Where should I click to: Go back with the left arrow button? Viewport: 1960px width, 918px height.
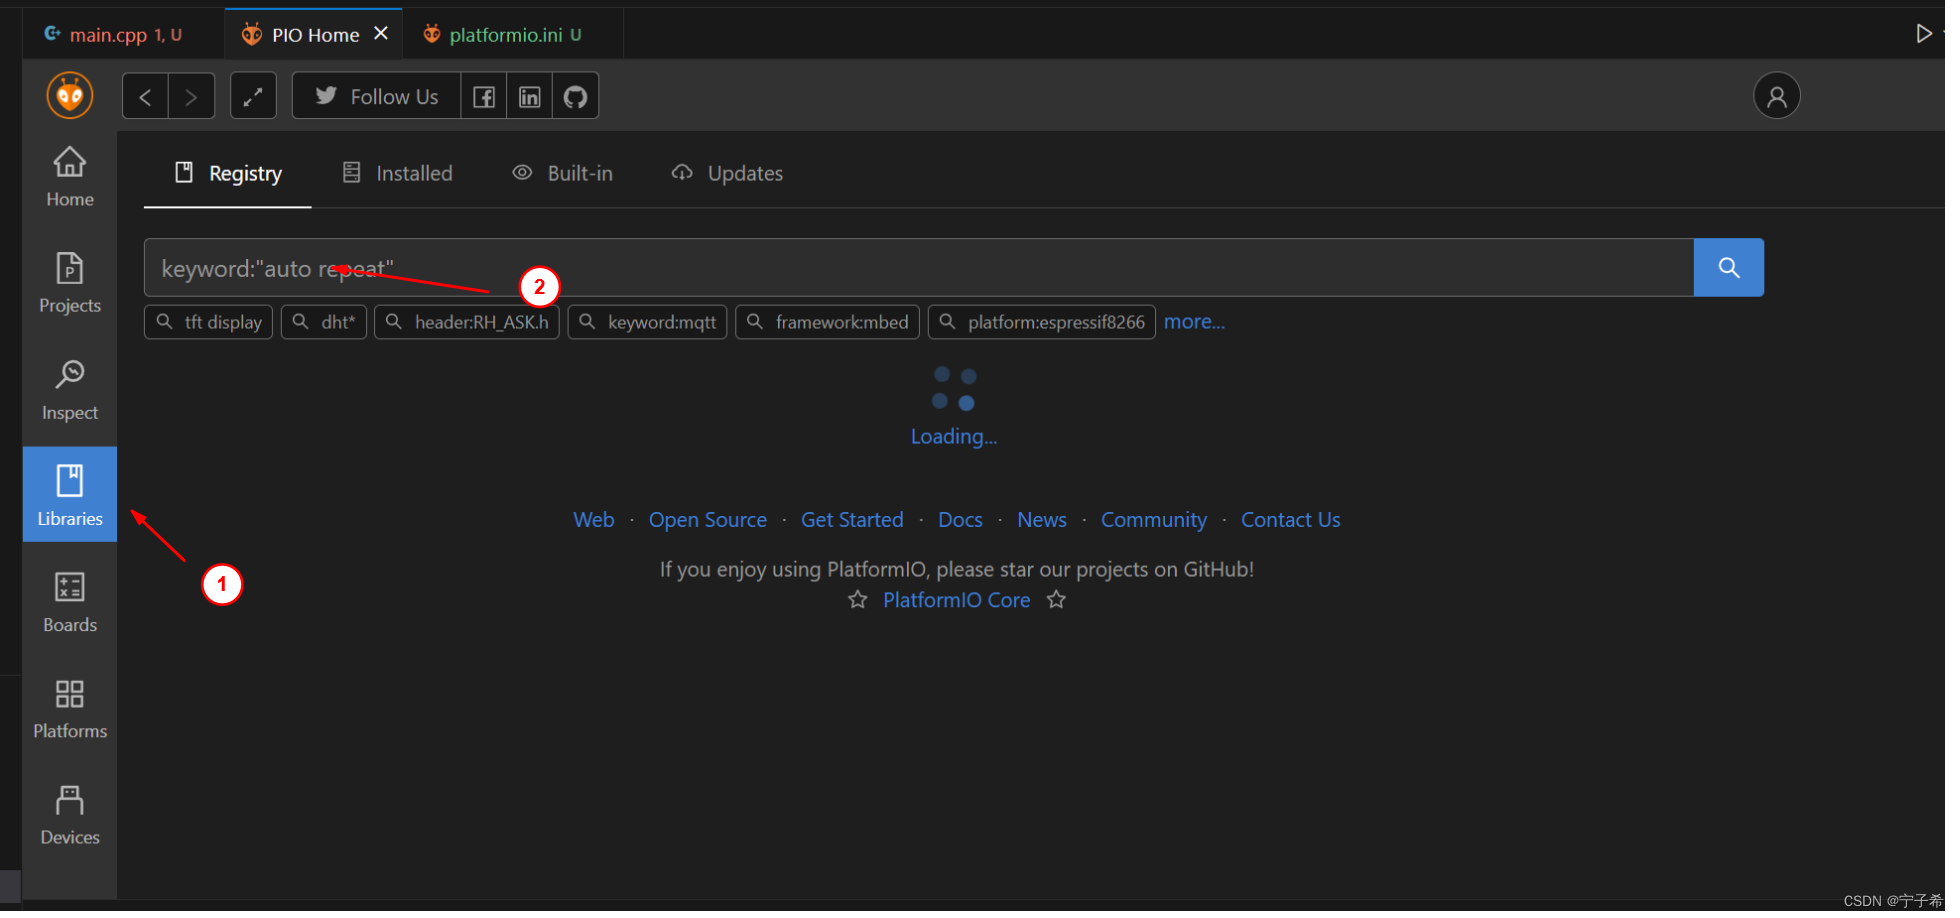[x=146, y=97]
